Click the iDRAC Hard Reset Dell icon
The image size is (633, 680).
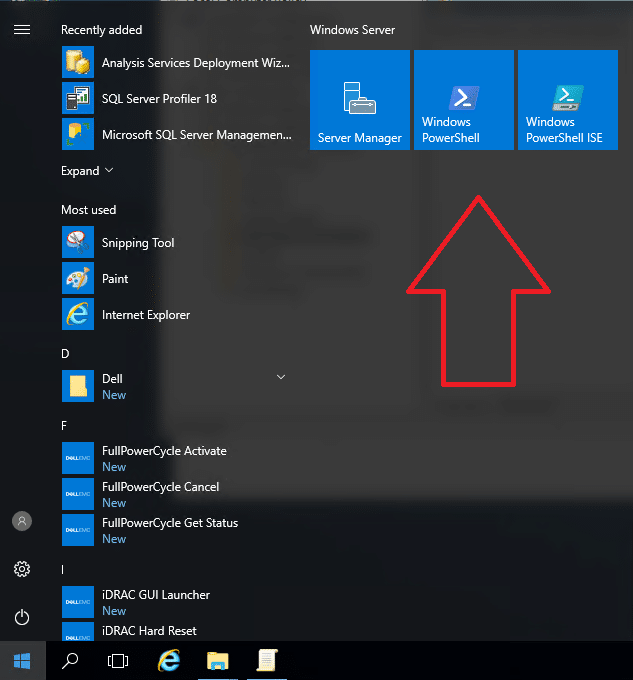click(x=78, y=631)
